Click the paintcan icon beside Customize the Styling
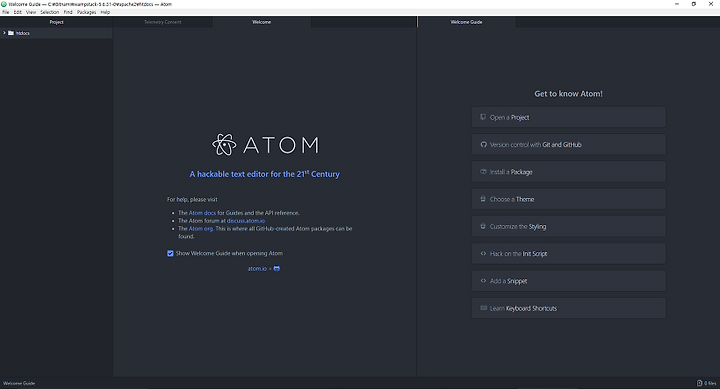 tap(483, 226)
